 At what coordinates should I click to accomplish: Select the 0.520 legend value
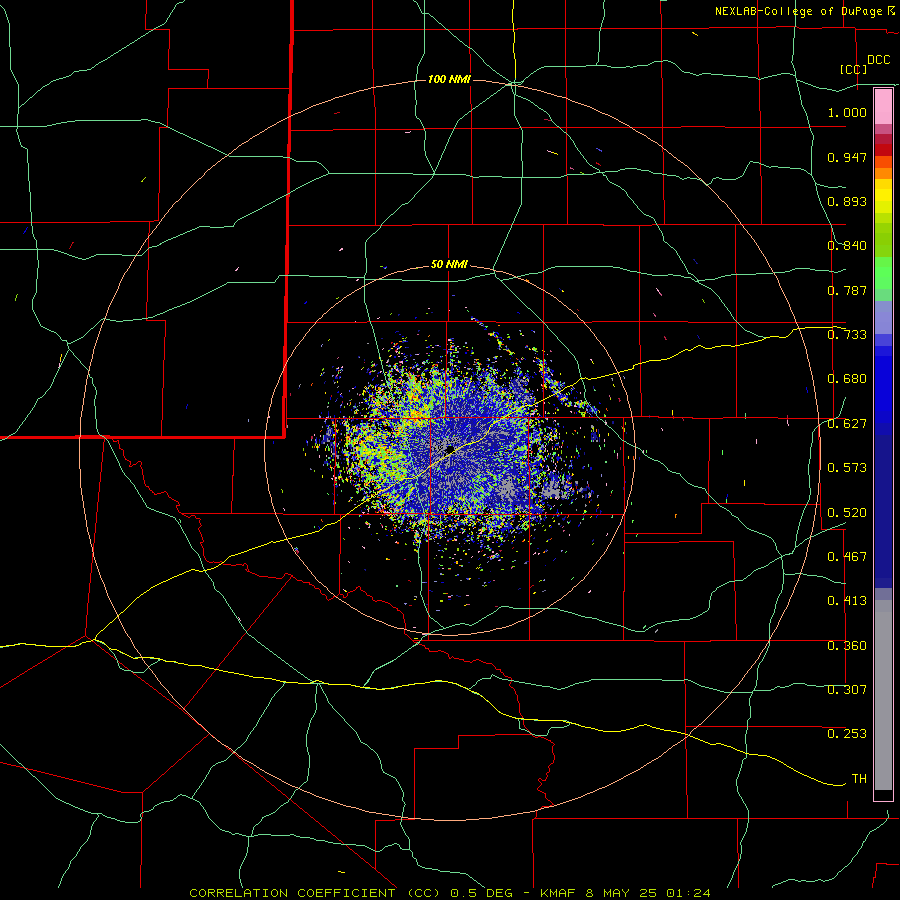847,513
